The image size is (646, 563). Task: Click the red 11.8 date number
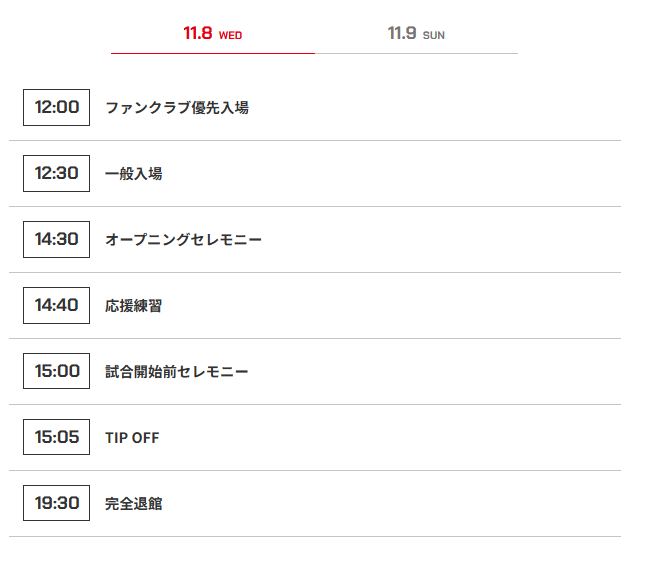[198, 33]
